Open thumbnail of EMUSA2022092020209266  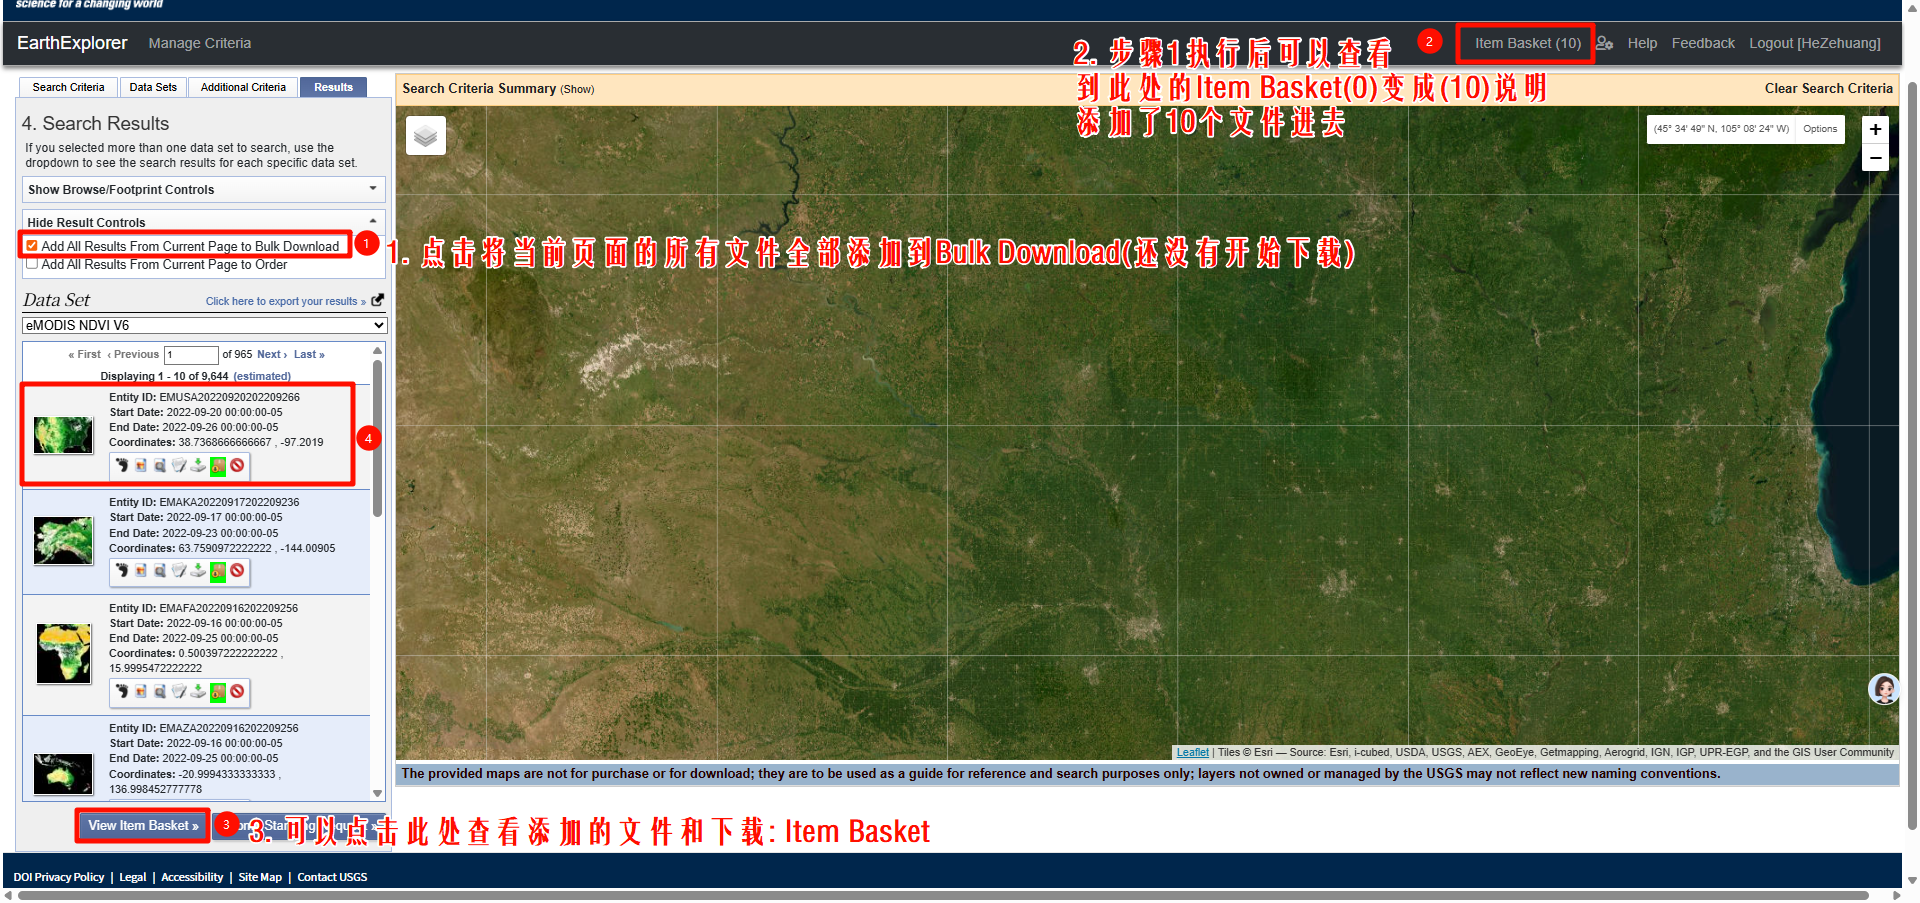[63, 435]
